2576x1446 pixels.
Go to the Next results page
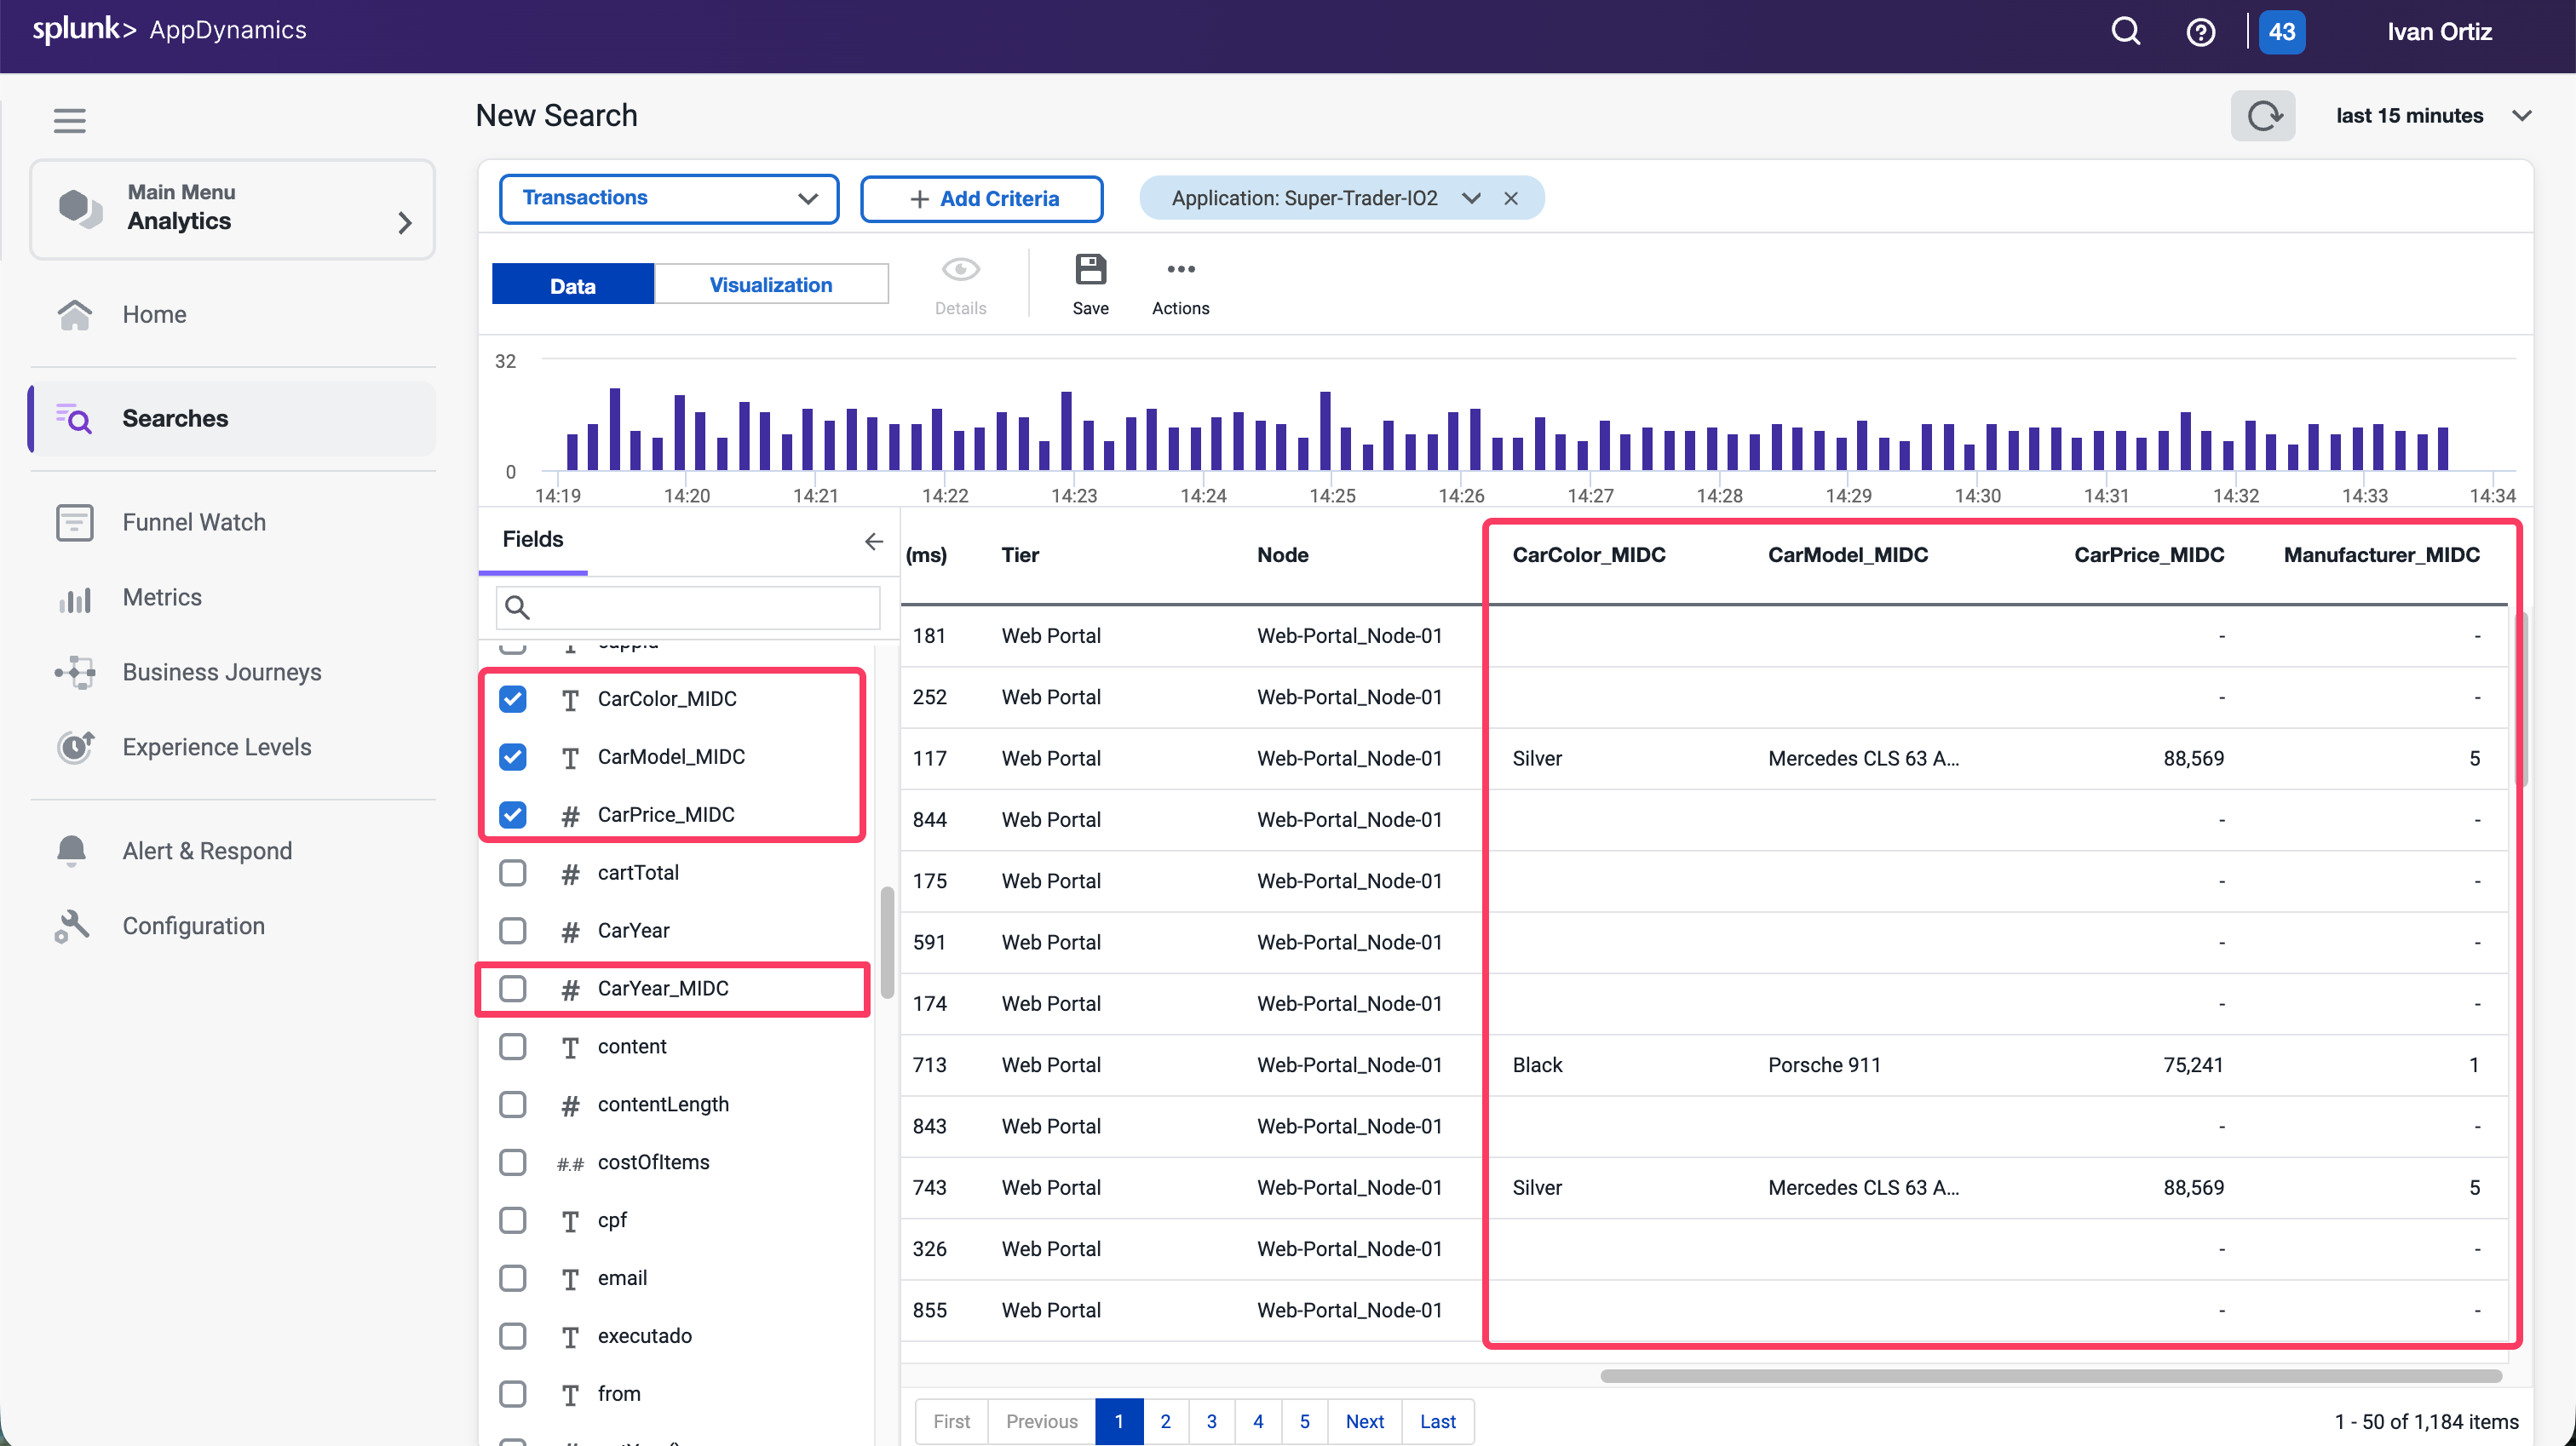coord(1364,1421)
